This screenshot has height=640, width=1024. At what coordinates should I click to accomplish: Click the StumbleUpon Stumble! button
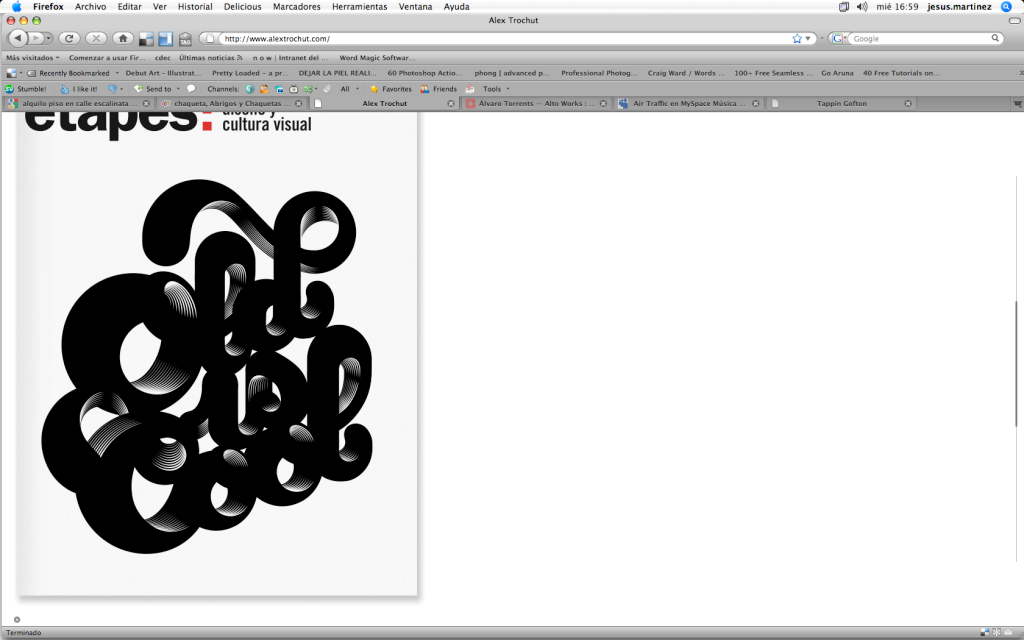pos(26,88)
